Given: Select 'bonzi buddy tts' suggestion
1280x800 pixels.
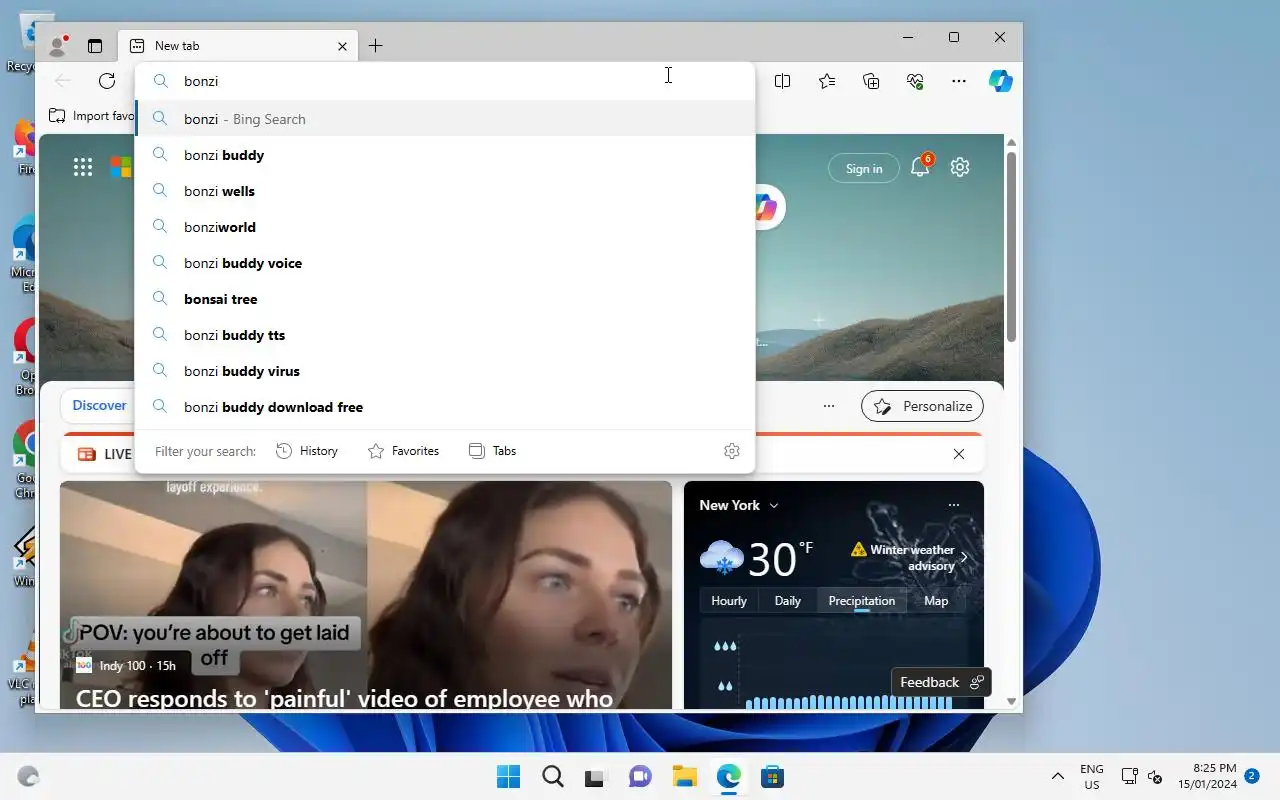Looking at the screenshot, I should pos(445,335).
